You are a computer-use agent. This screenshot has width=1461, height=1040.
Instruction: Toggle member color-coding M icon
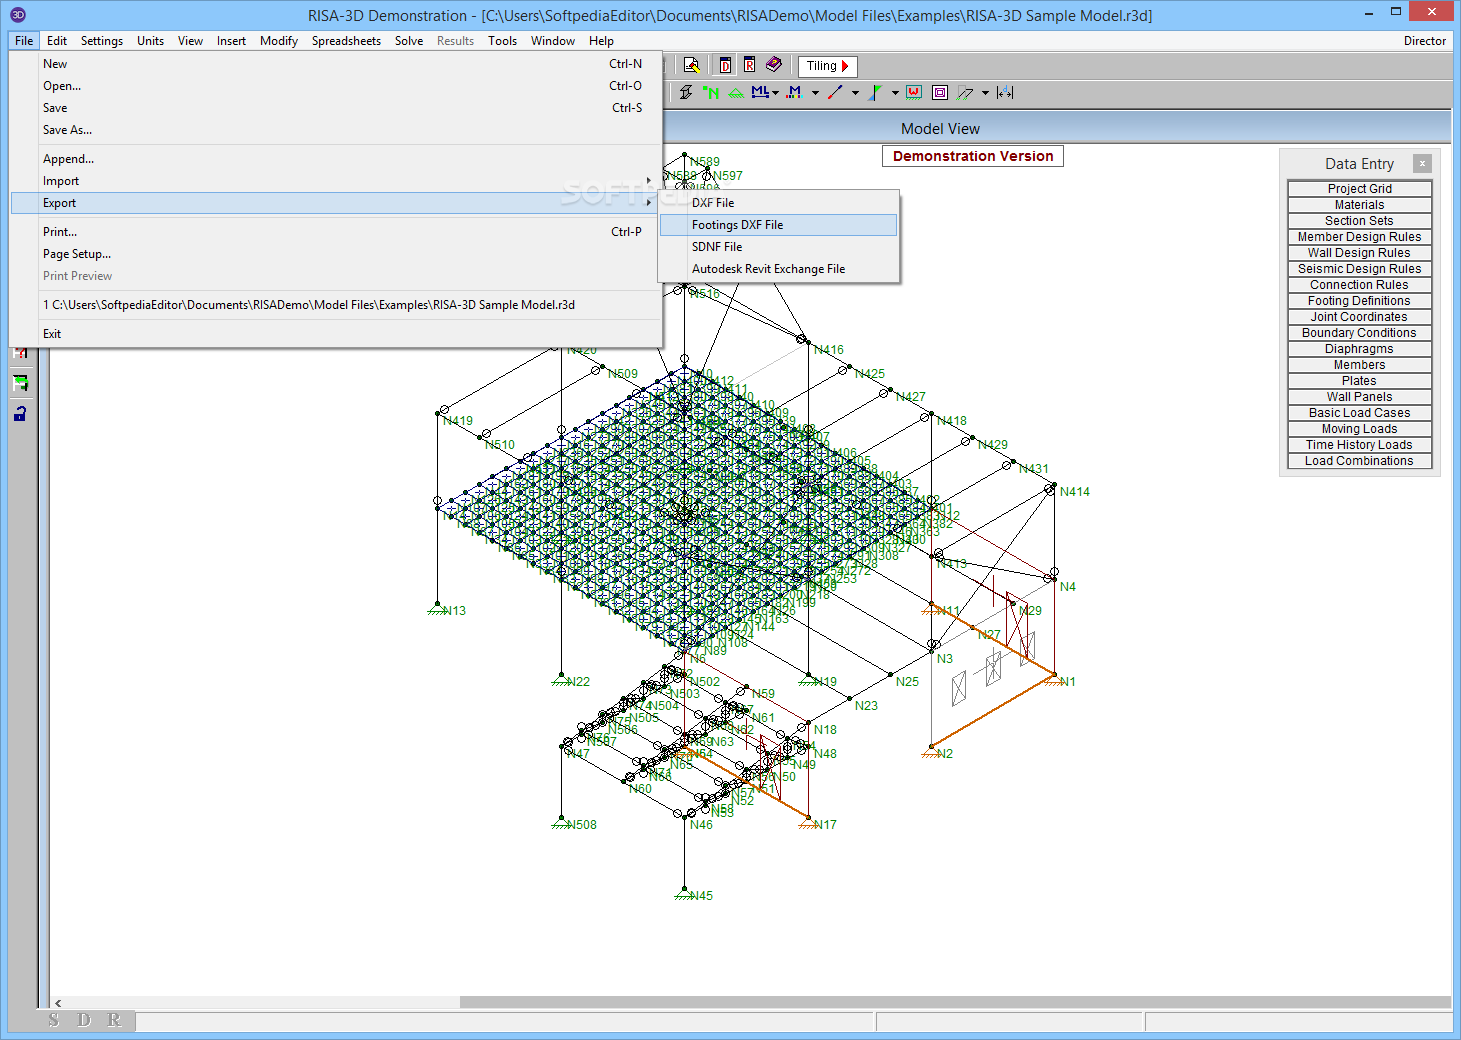795,92
